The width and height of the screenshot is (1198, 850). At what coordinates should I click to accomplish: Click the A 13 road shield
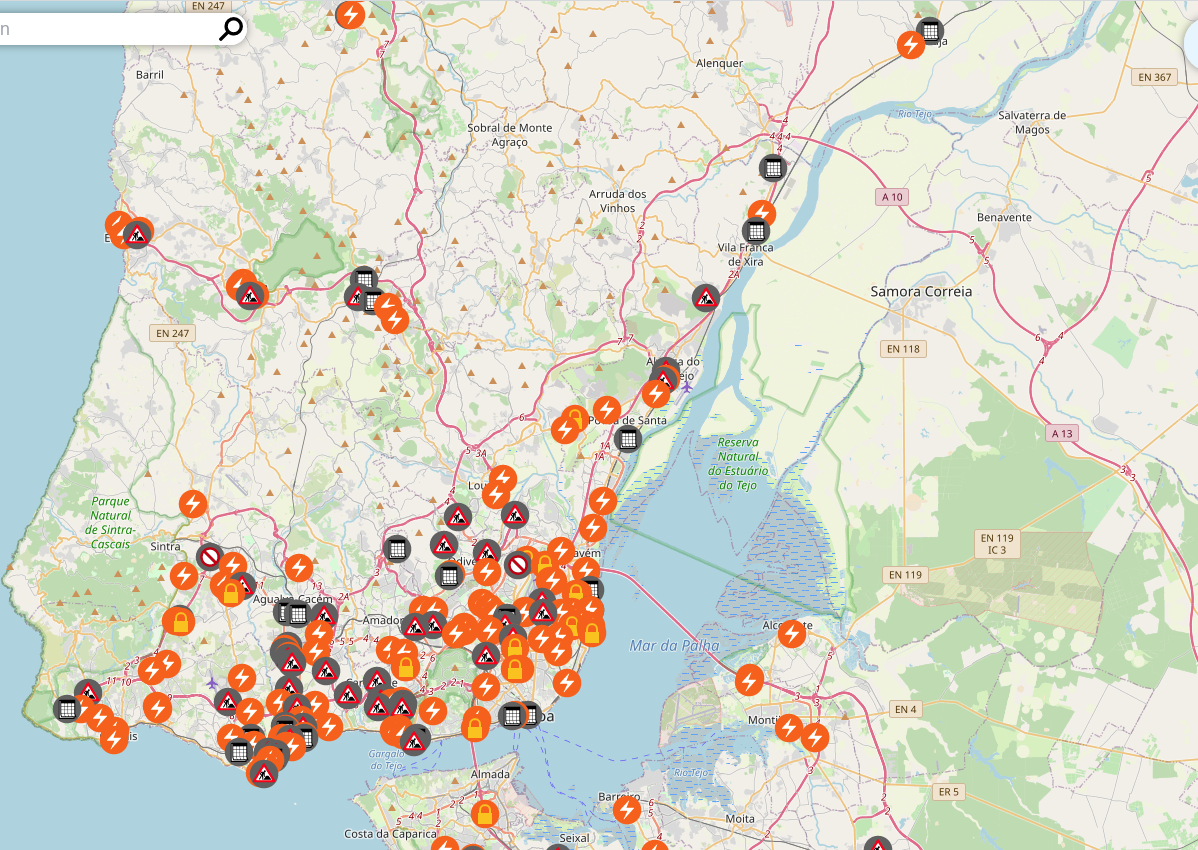(1061, 434)
